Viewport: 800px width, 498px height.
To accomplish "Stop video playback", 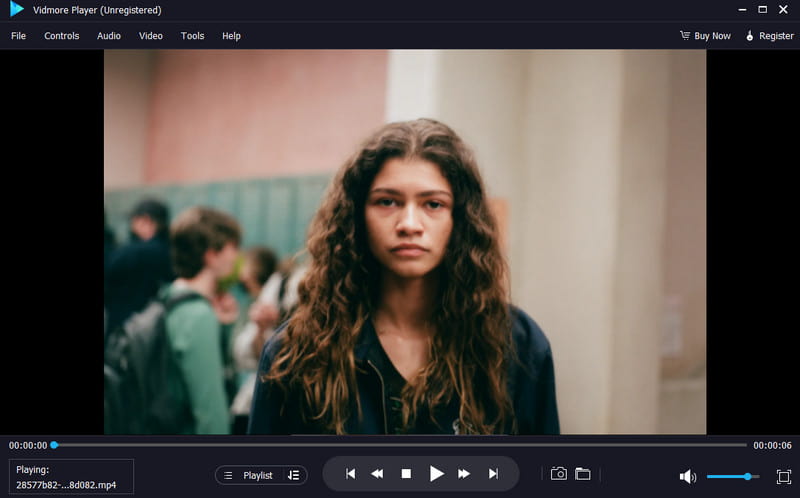I will pyautogui.click(x=406, y=474).
